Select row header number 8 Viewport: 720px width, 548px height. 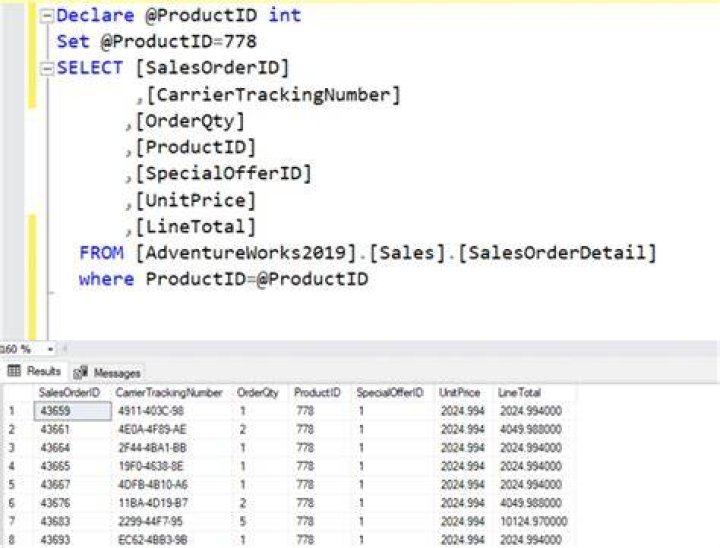pyautogui.click(x=11, y=540)
